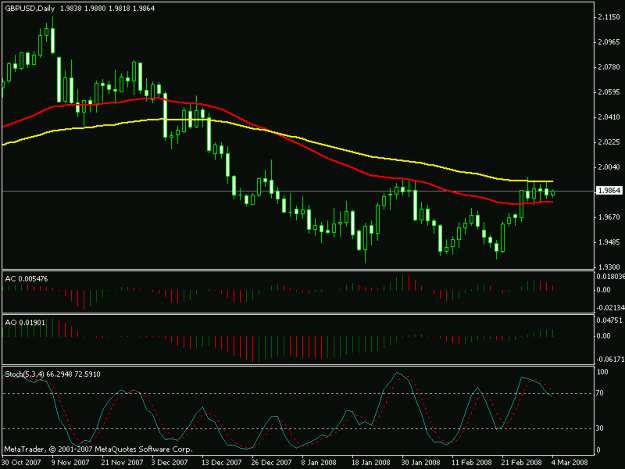Click the 30 Oct 2007 date label
This screenshot has height=469, width=625.
coord(22,462)
